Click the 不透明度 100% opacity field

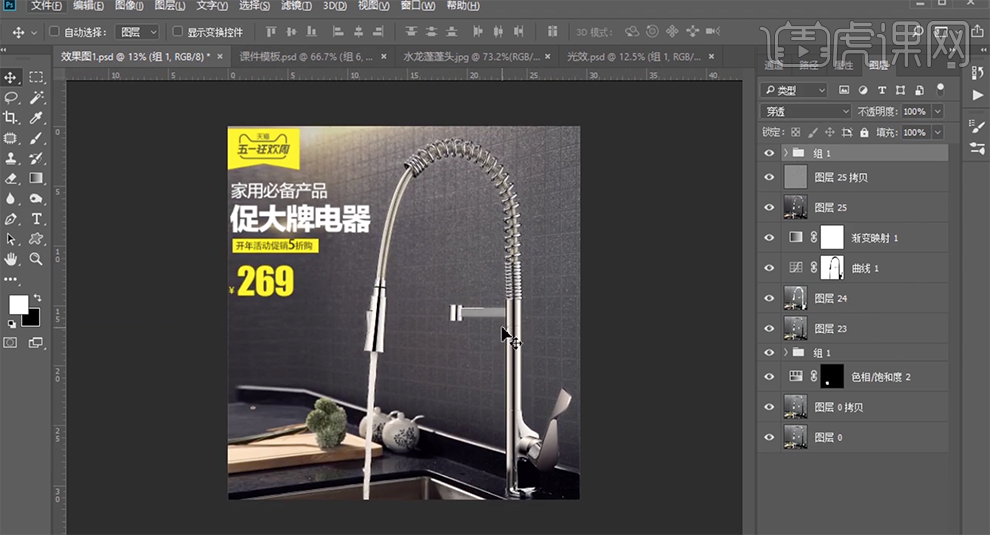[915, 111]
